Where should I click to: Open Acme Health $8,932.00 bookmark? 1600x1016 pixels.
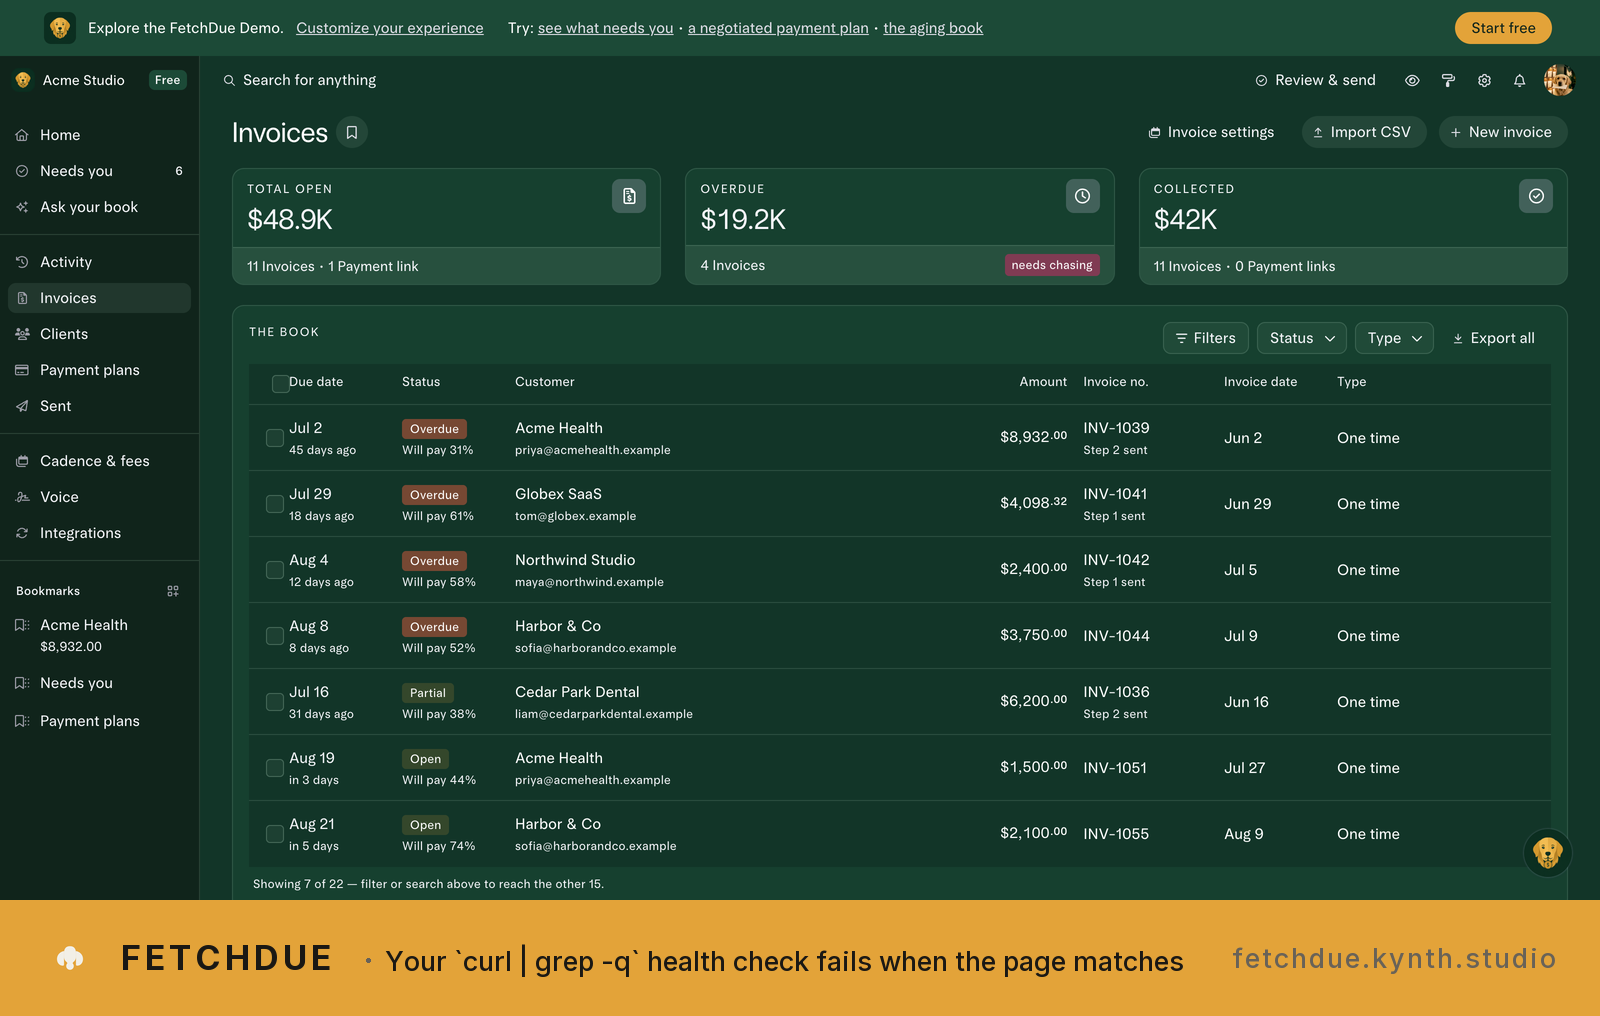pyautogui.click(x=99, y=635)
